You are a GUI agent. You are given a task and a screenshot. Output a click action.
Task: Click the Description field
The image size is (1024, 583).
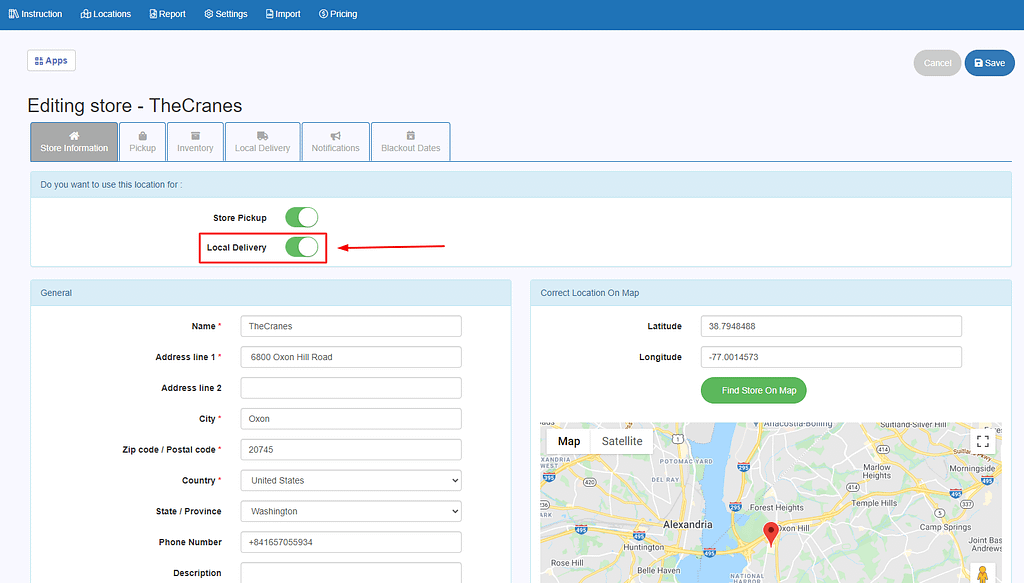pyautogui.click(x=351, y=573)
